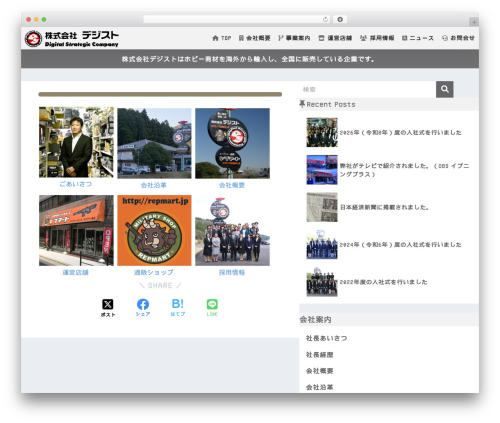500x423 pixels.
Task: Click thumbnail of 2025年 入社式 post
Action: (x=322, y=132)
